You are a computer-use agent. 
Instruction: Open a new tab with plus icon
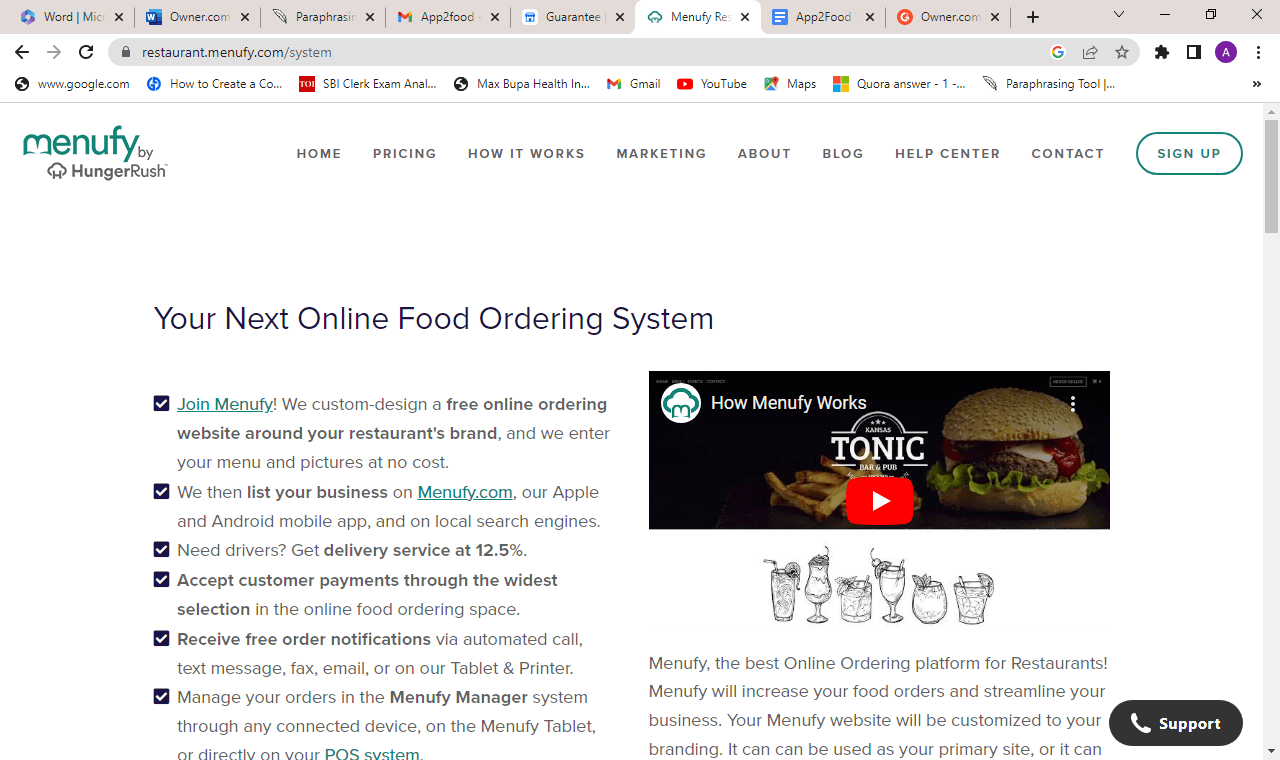[1033, 17]
